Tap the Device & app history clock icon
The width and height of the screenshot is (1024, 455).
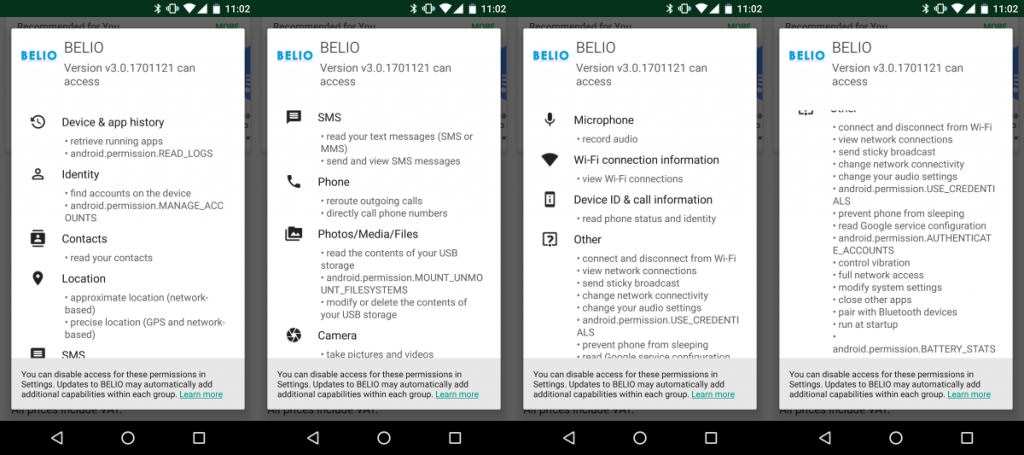(x=38, y=122)
